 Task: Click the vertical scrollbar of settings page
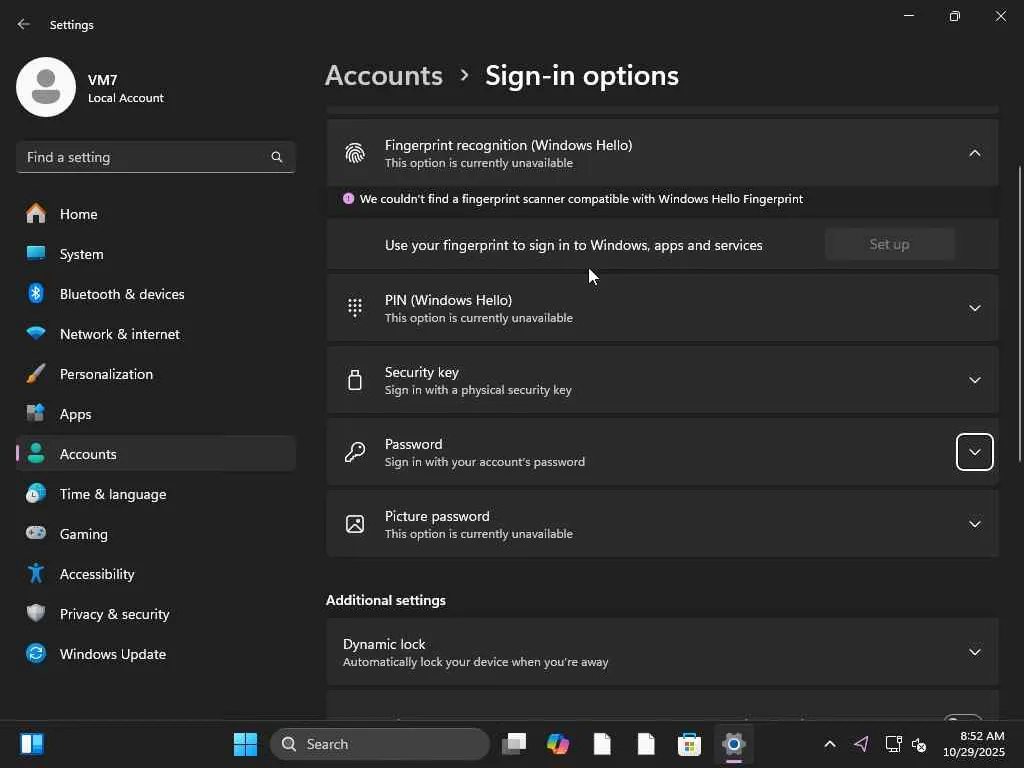[x=1019, y=313]
